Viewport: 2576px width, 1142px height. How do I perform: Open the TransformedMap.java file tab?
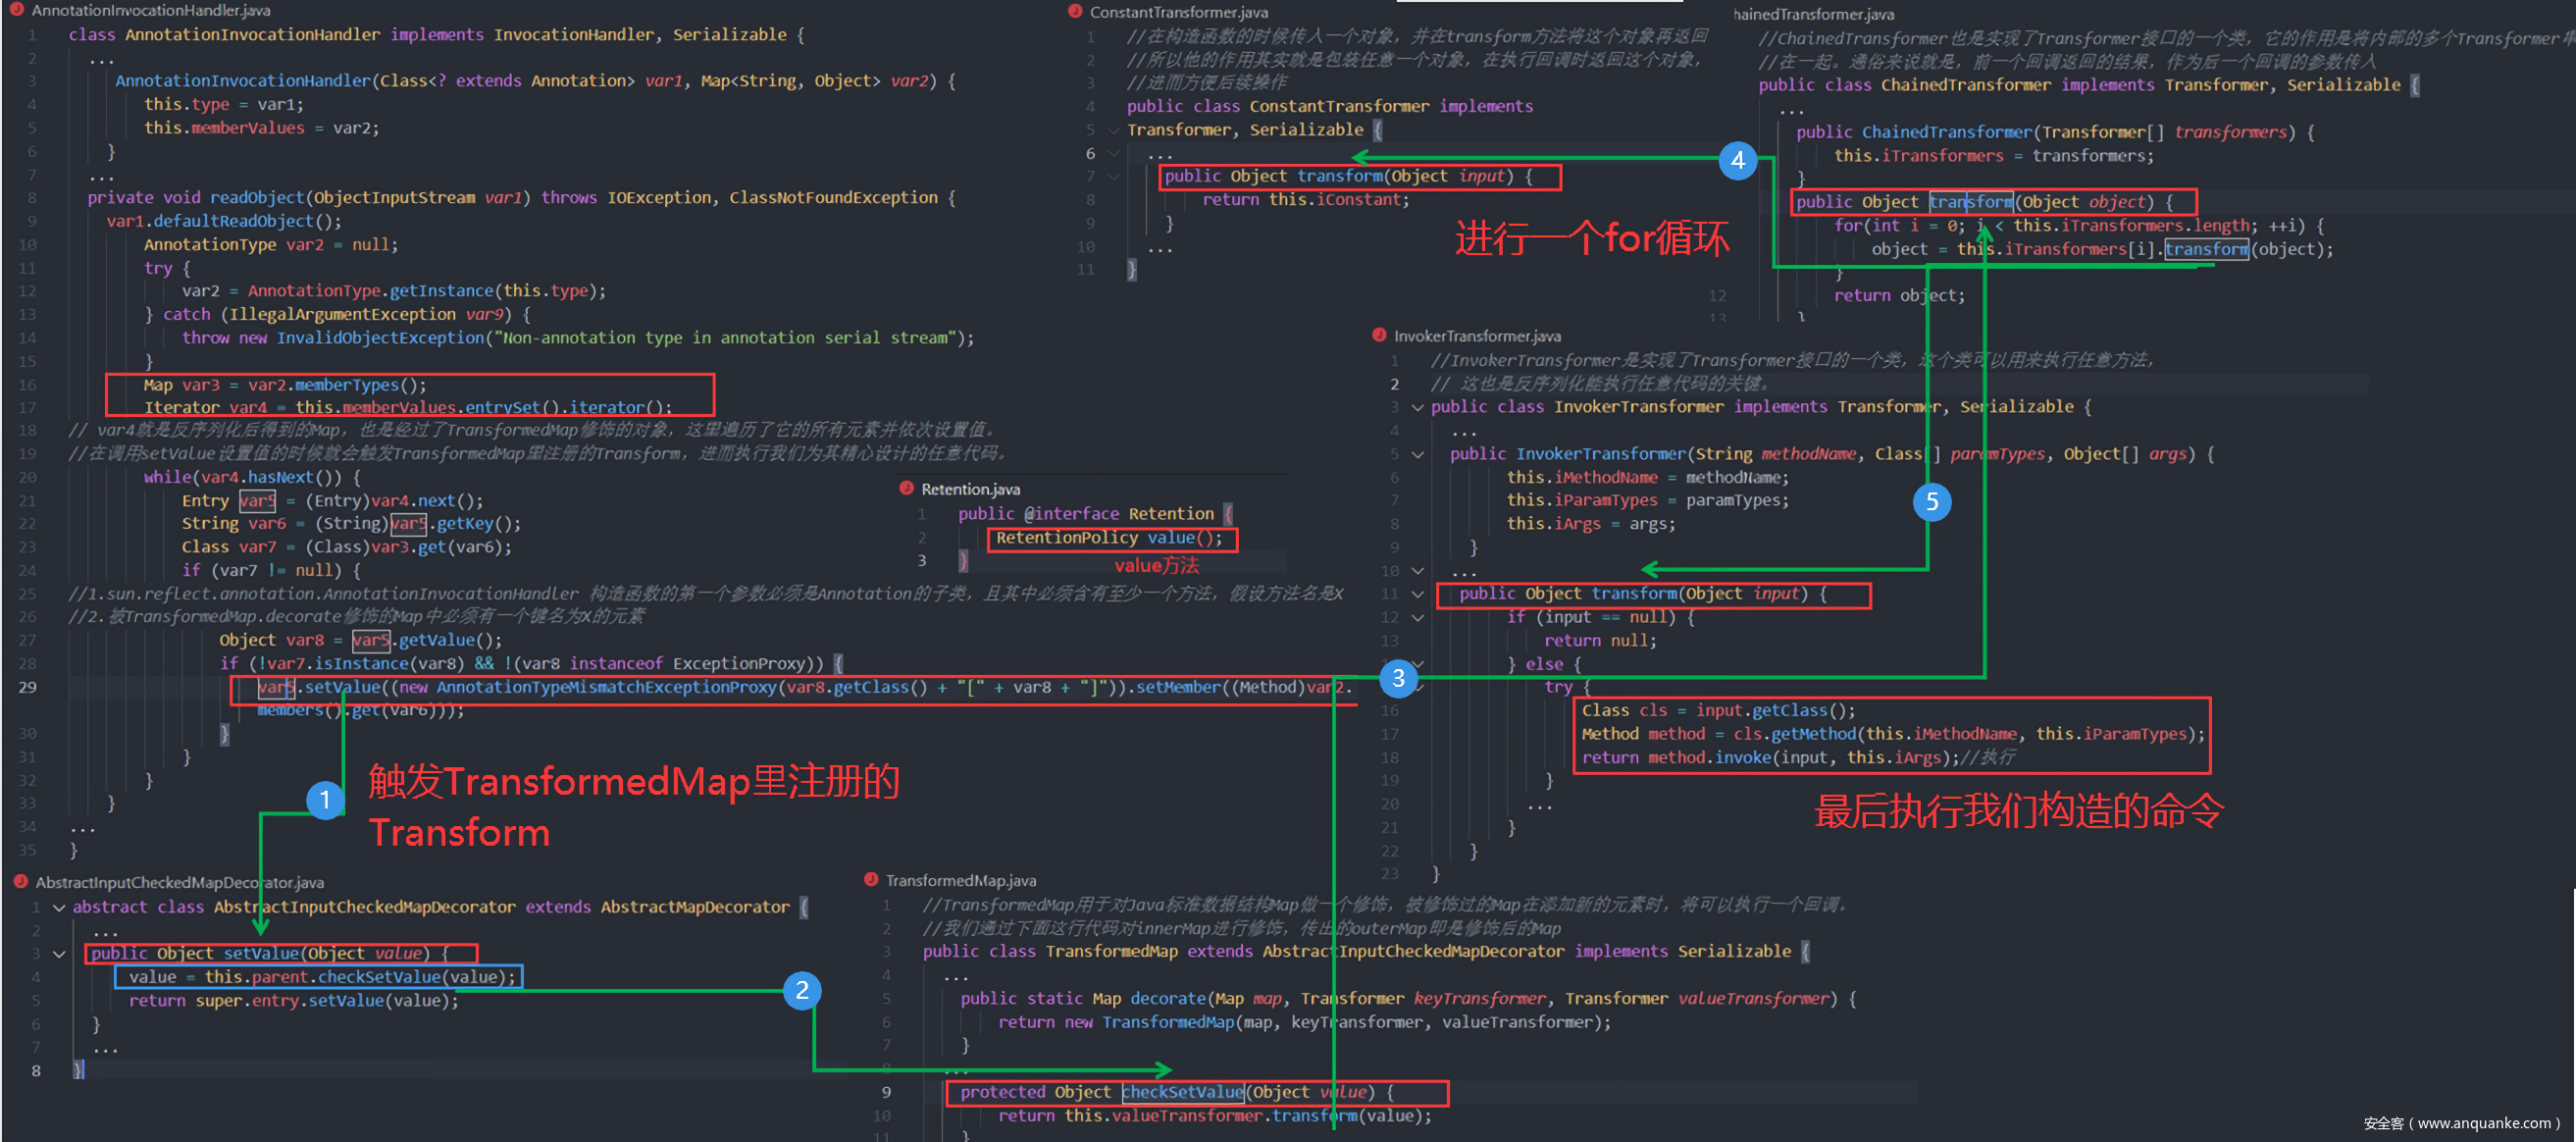click(960, 880)
